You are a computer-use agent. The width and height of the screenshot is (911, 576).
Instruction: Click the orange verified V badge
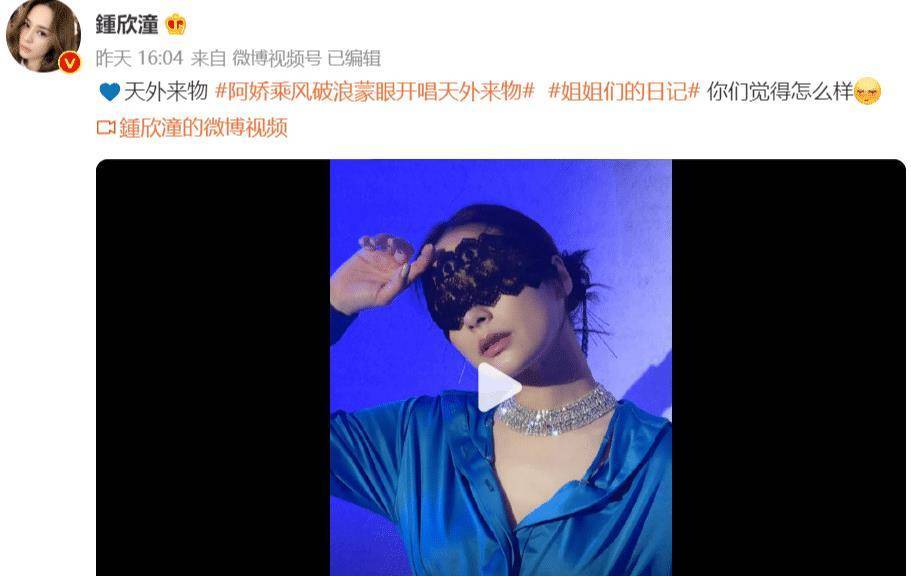tap(70, 62)
